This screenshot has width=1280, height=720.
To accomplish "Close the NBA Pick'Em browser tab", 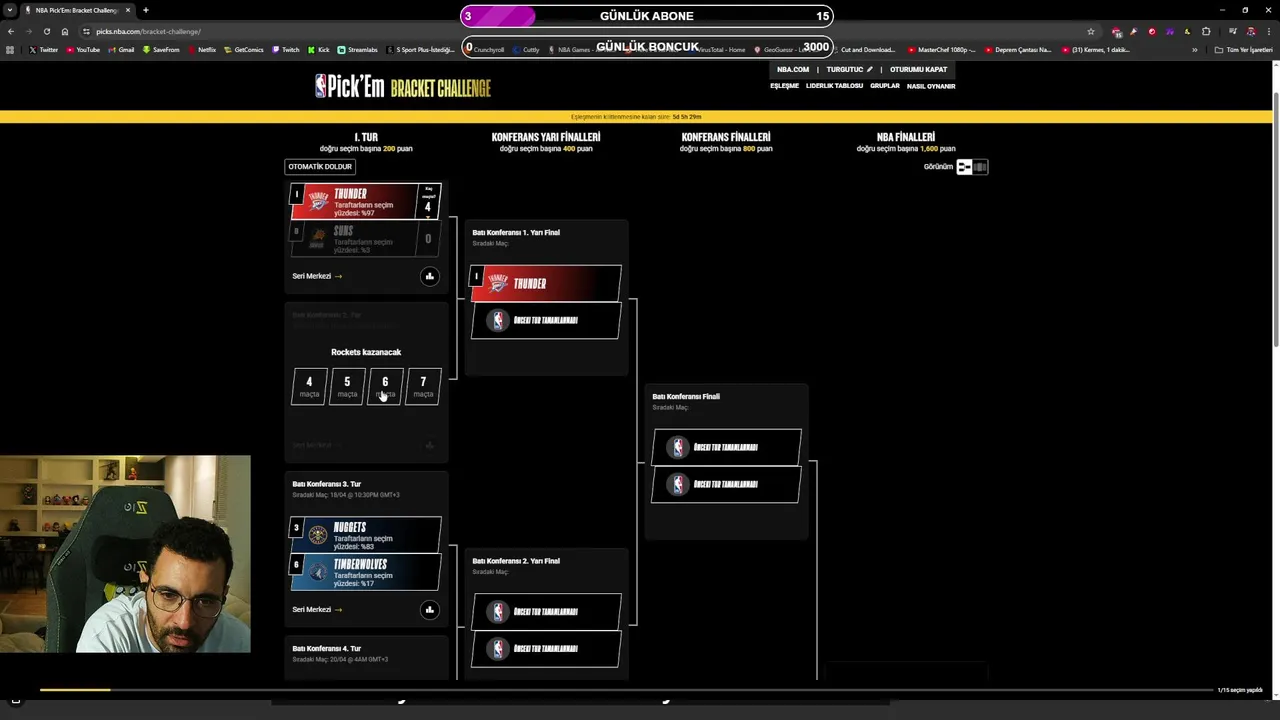I will 128,10.
